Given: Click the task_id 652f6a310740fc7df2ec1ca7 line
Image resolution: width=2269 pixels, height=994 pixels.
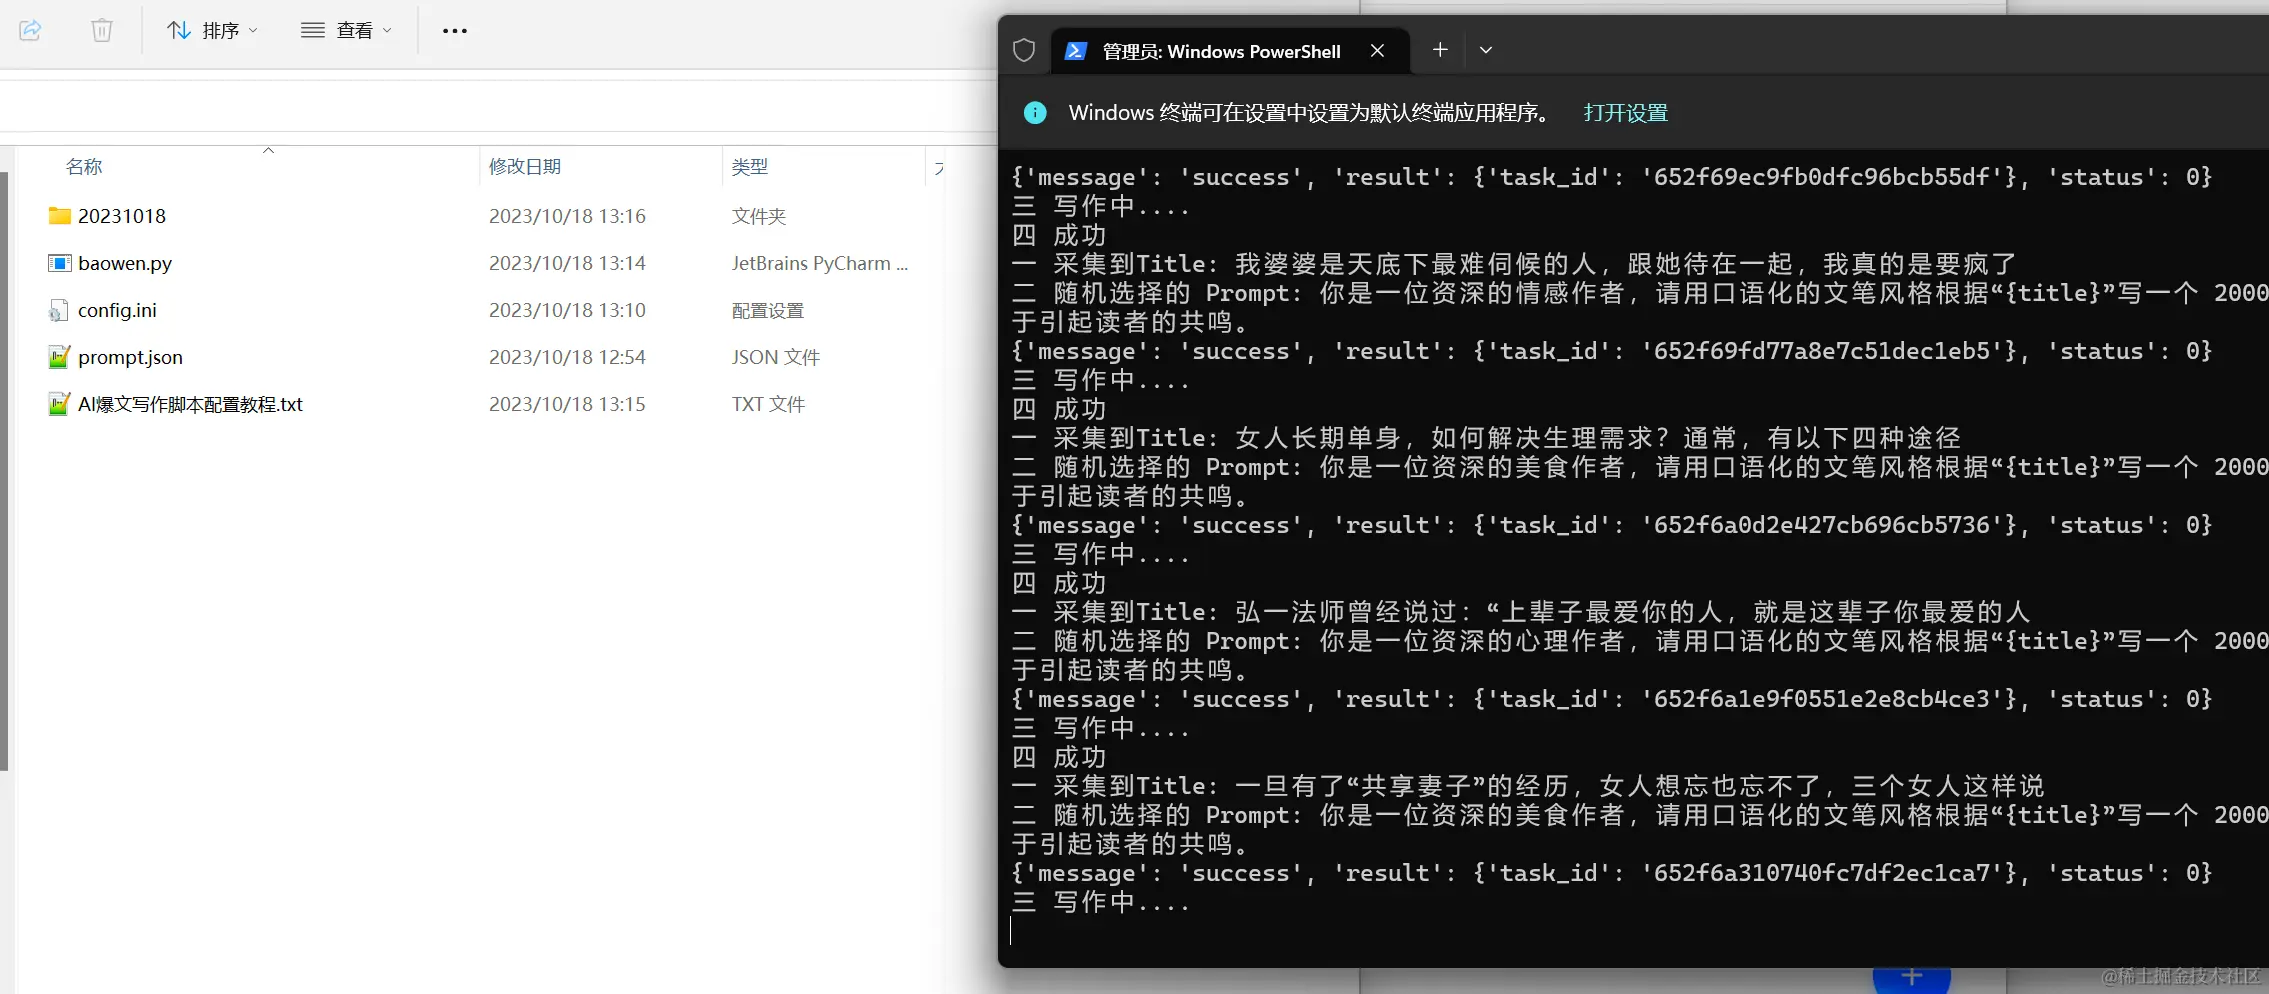Looking at the screenshot, I should (1612, 873).
